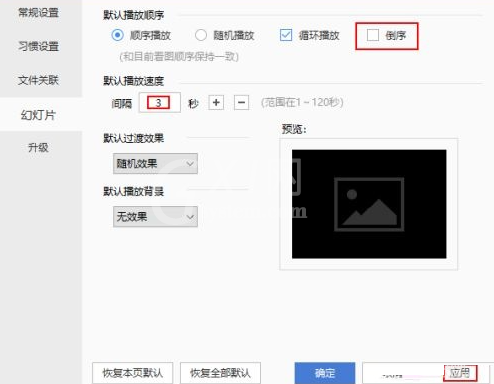Open the 文件关联 tab
This screenshot has width=494, height=384.
[38, 80]
